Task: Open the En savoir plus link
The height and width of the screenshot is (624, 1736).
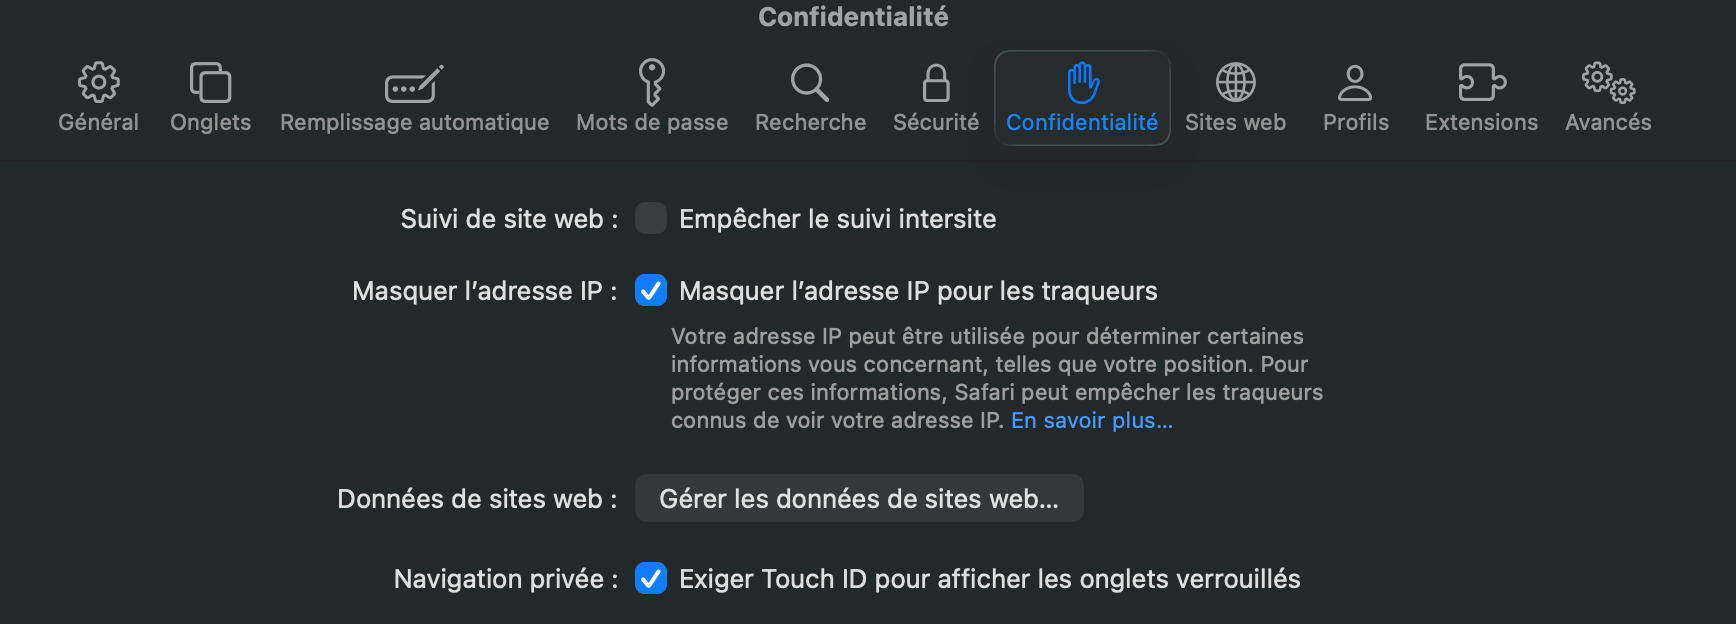Action: [x=1090, y=420]
